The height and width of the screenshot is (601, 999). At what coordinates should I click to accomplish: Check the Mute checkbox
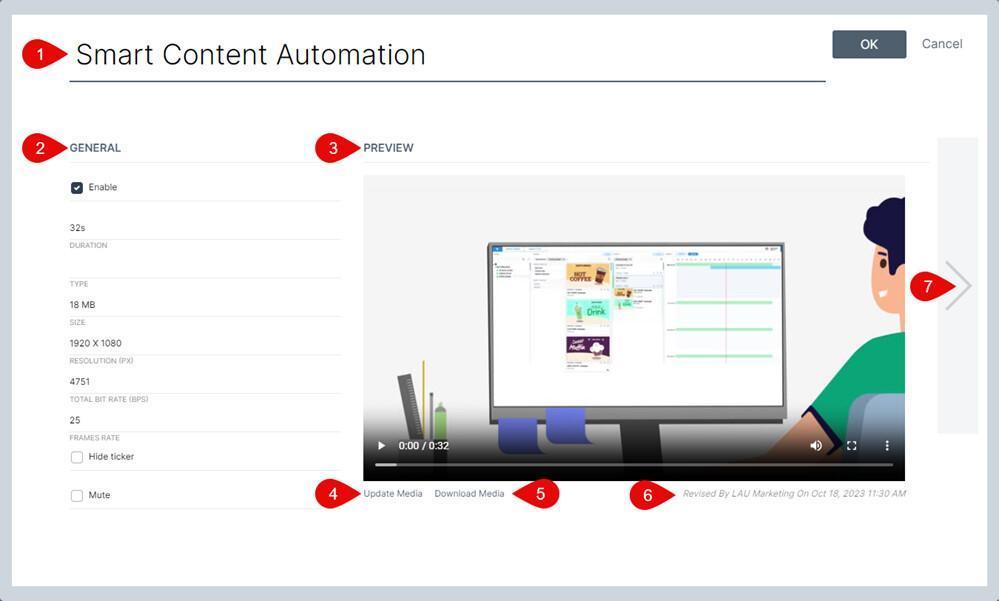pyautogui.click(x=77, y=495)
